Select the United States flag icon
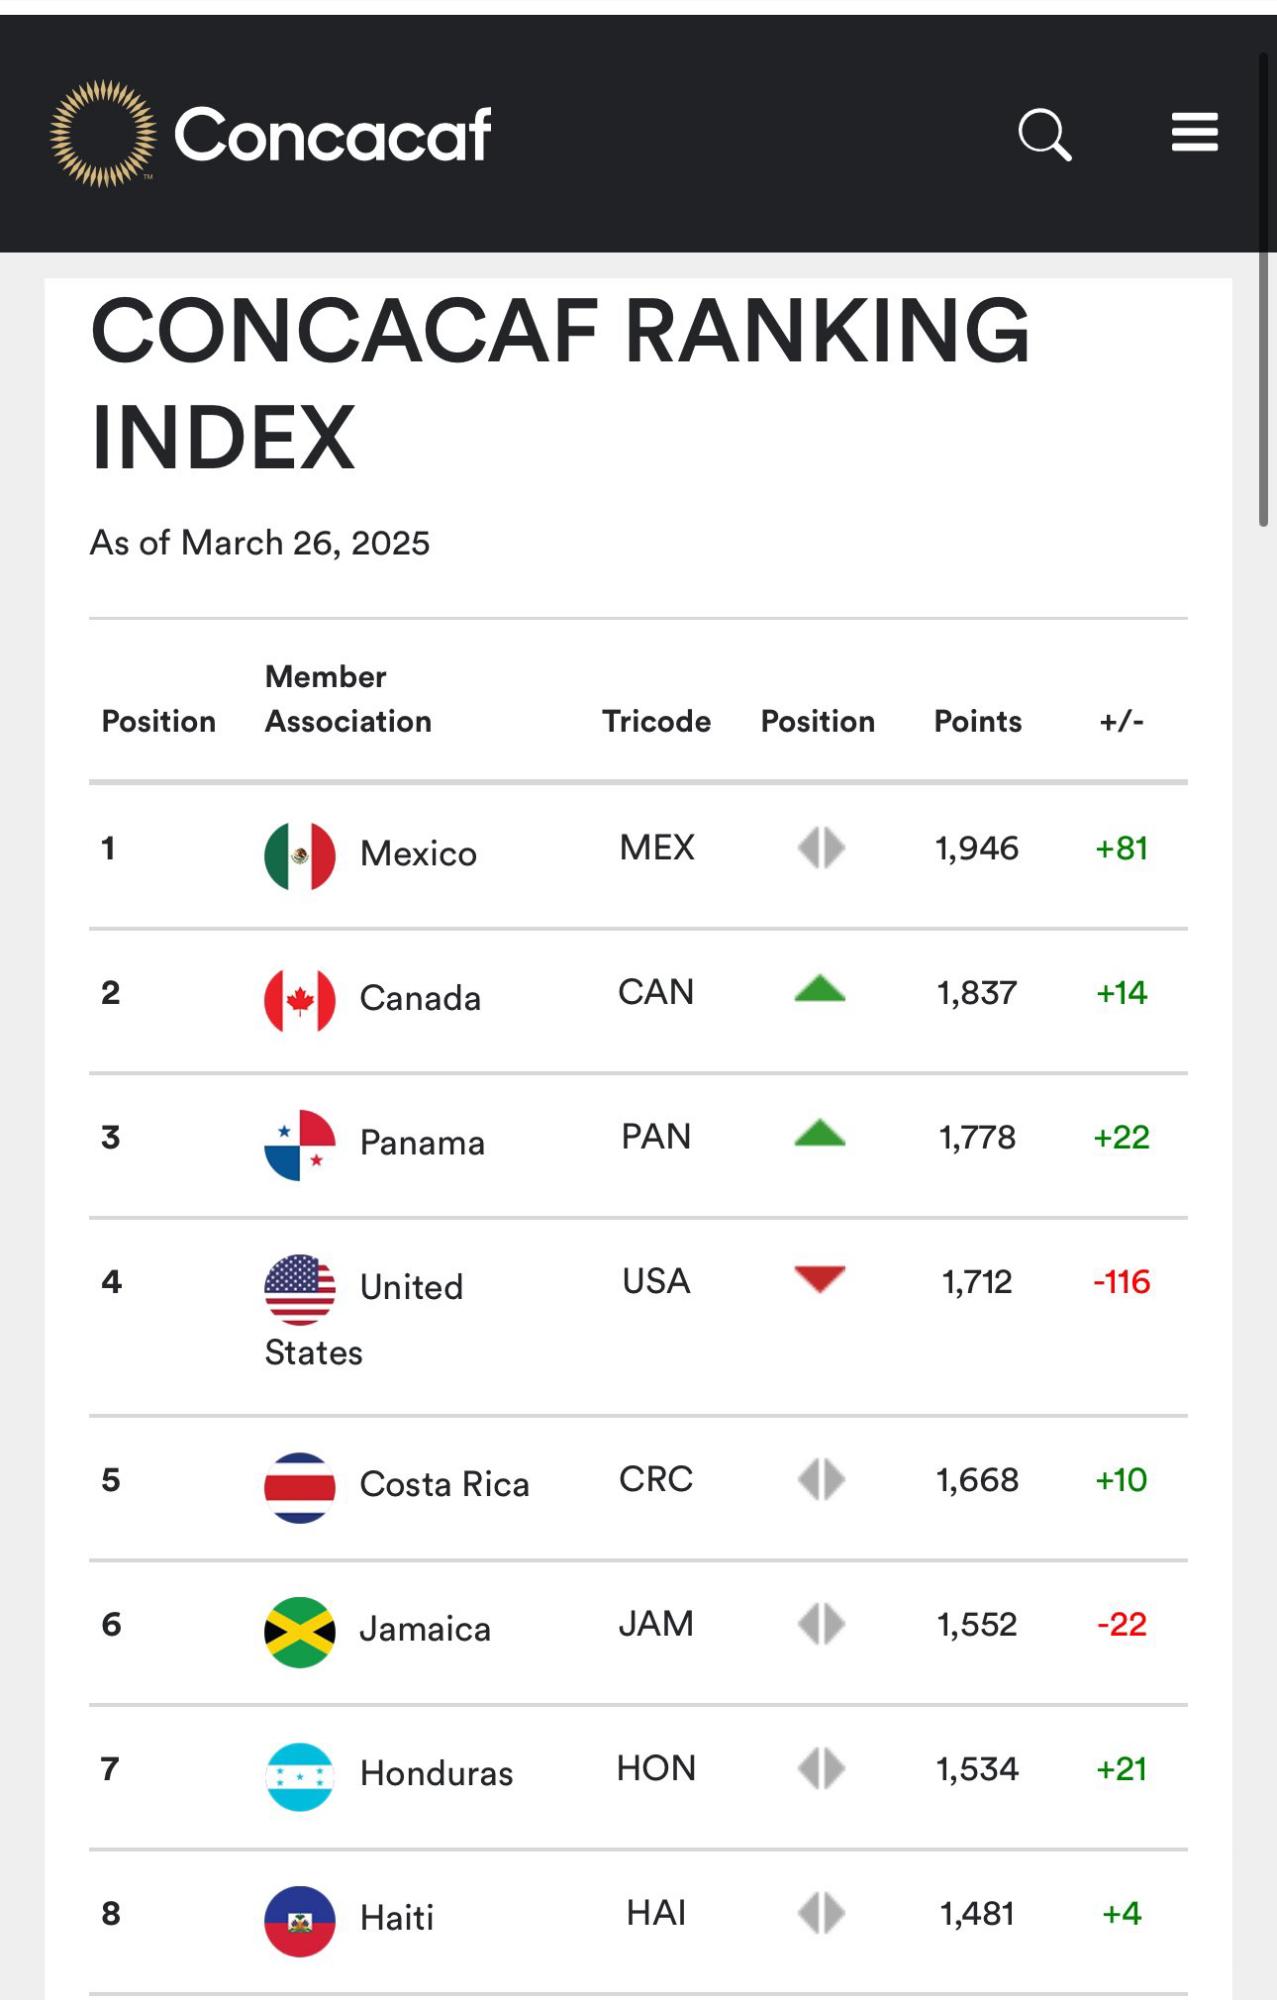1277x2000 pixels. pos(300,1287)
